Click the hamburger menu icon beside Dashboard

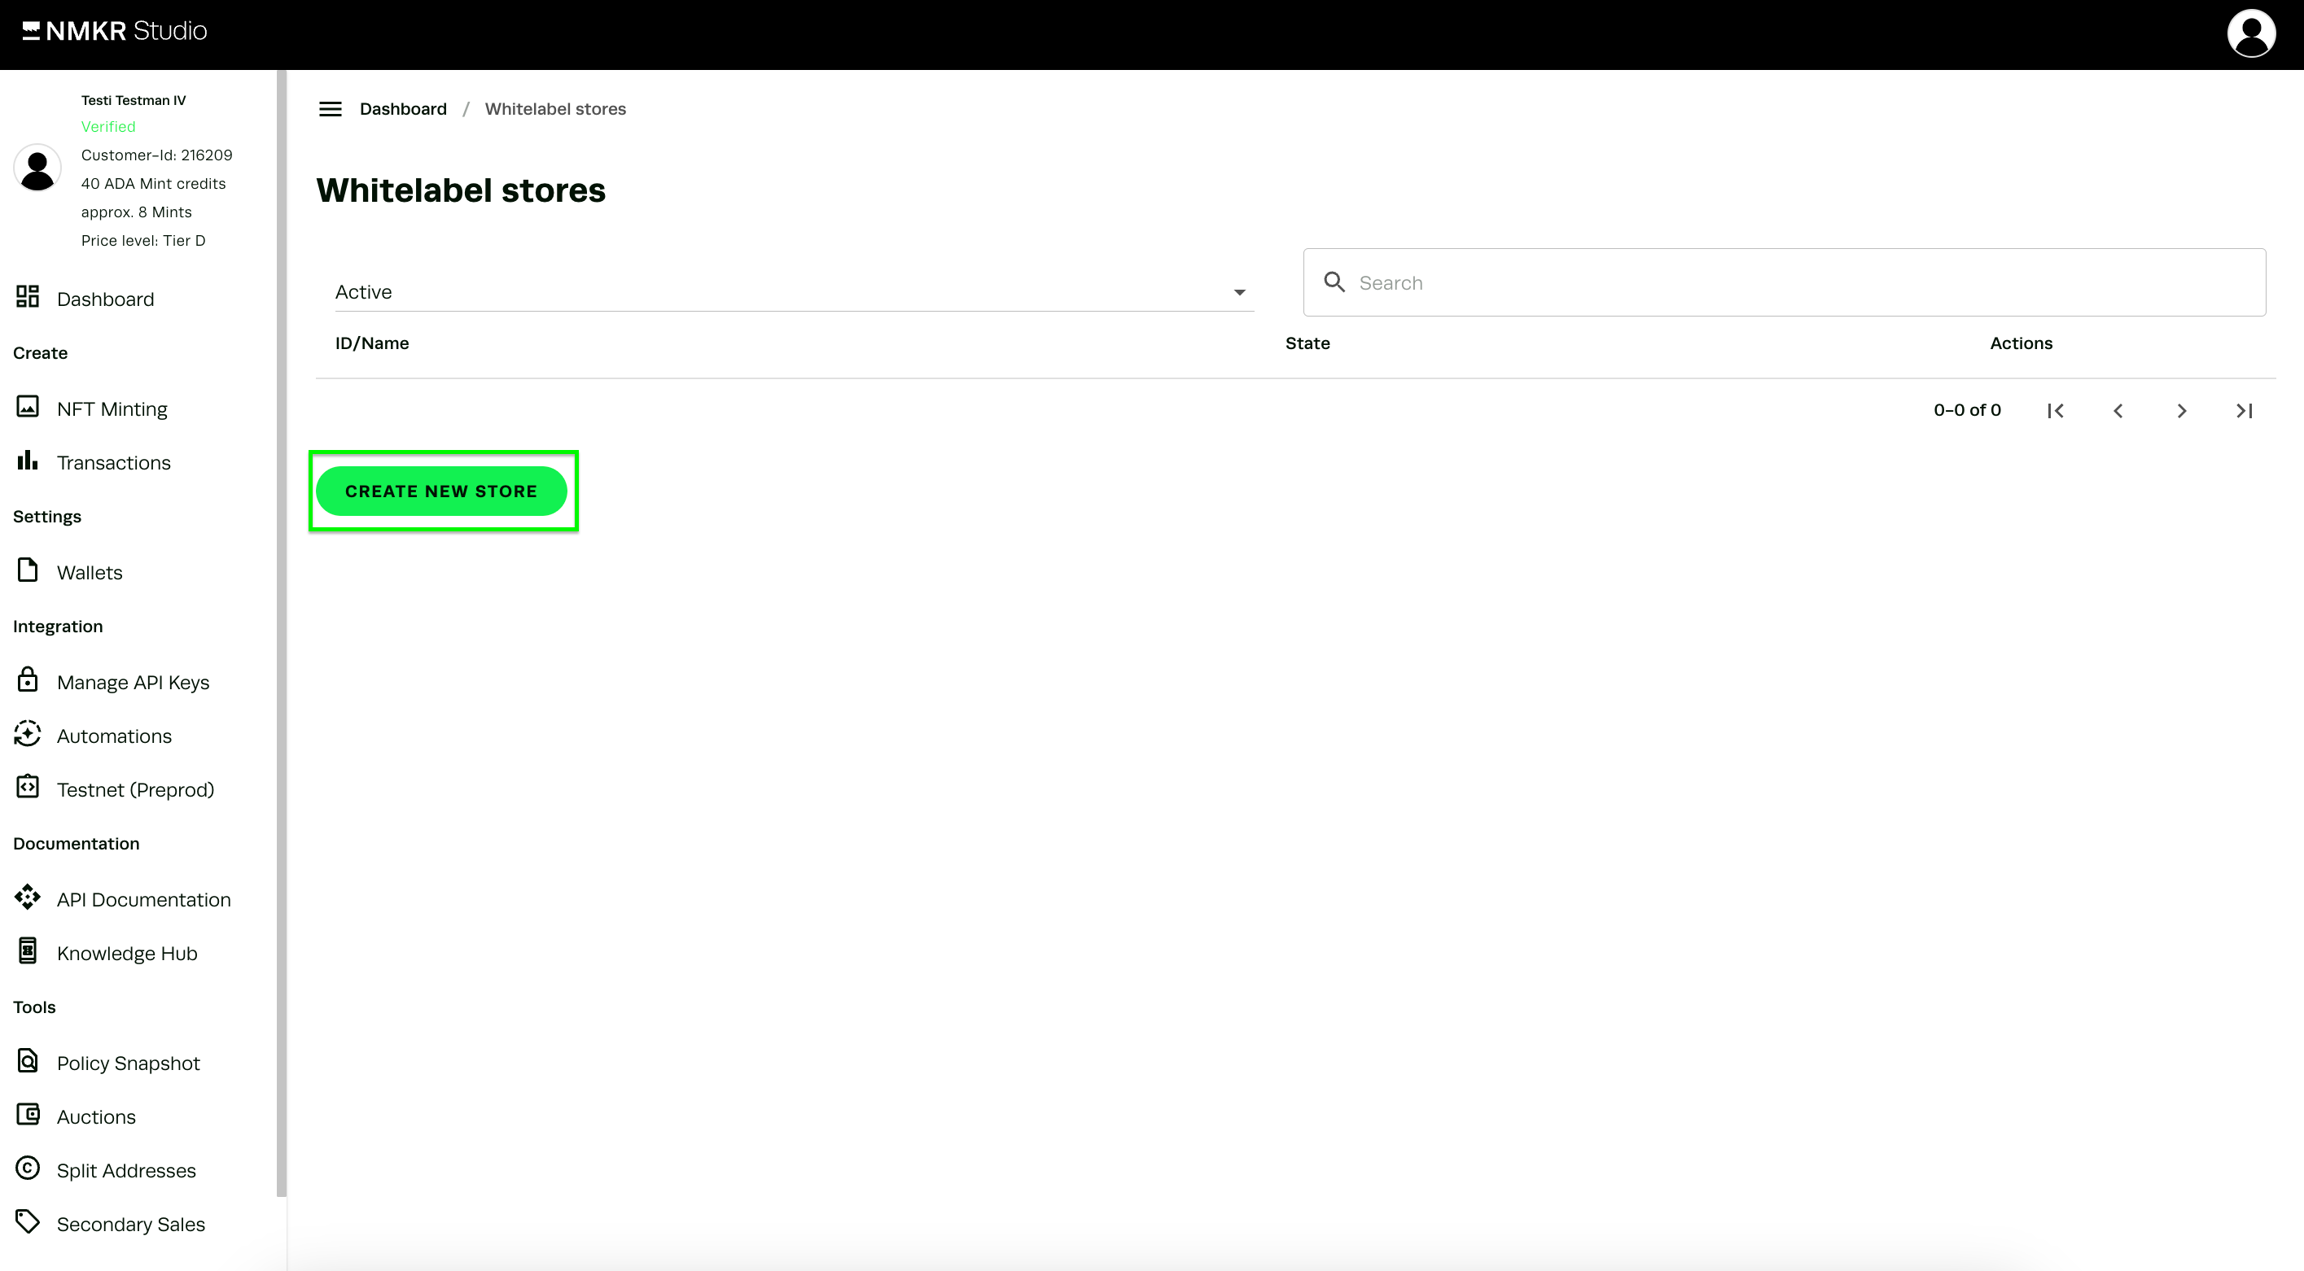click(330, 109)
